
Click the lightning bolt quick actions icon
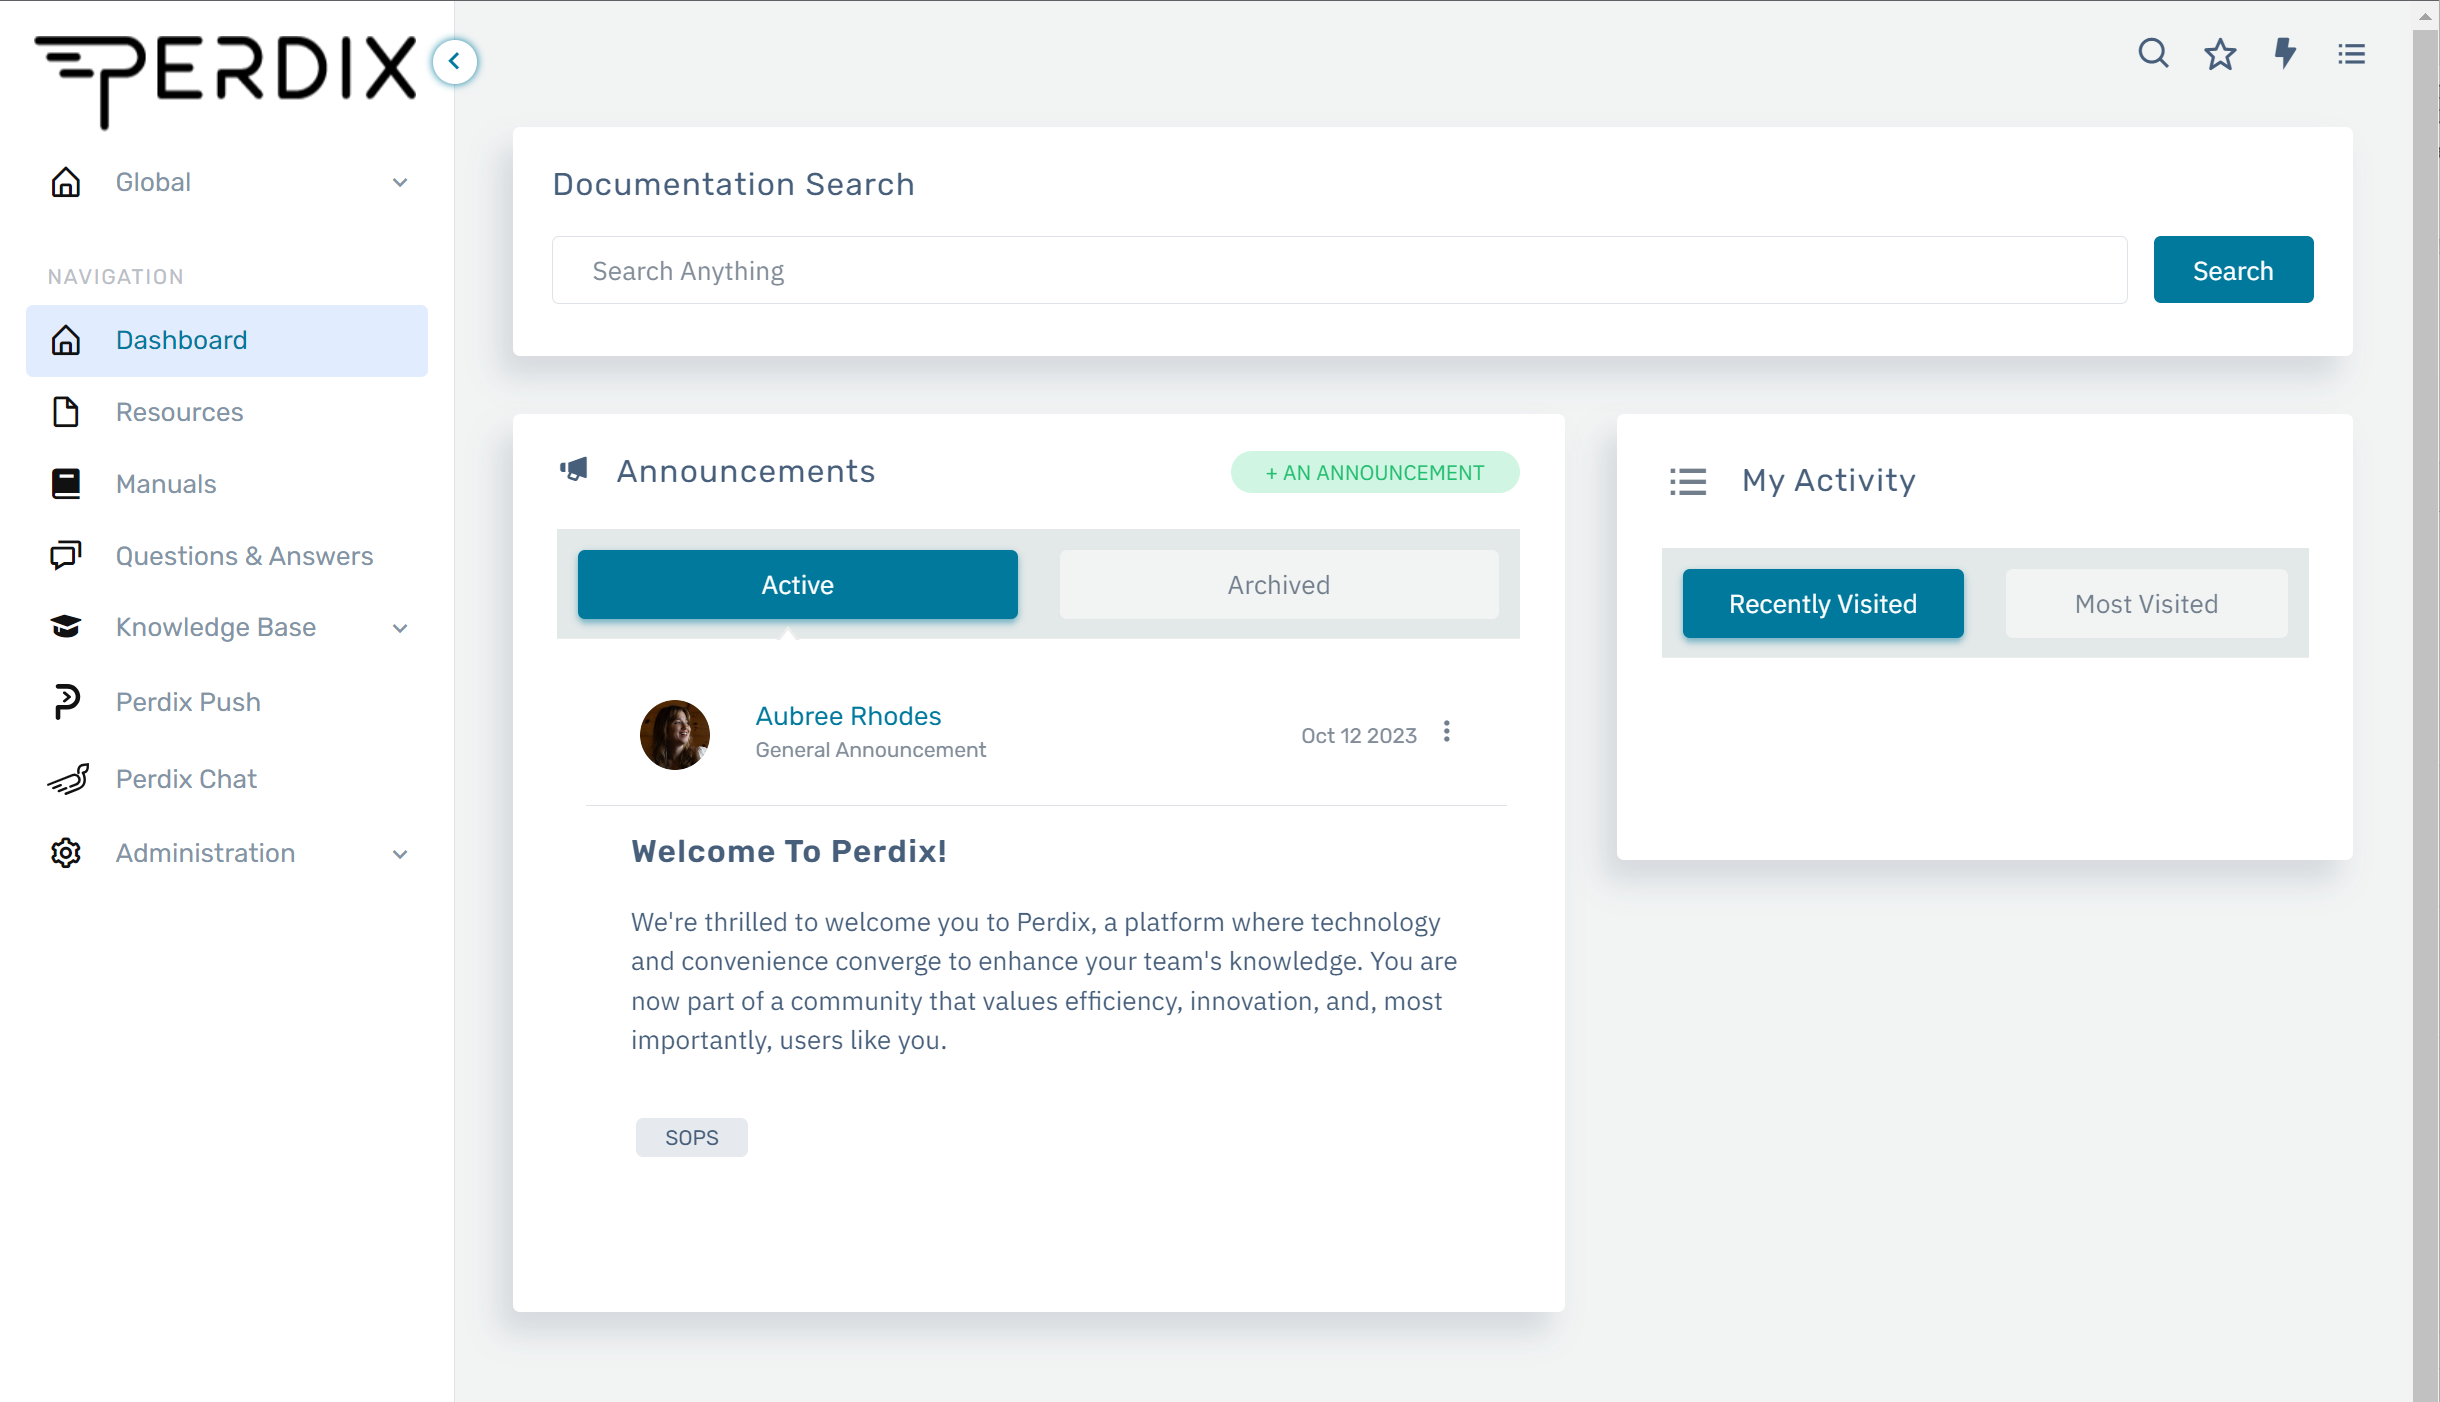tap(2285, 54)
